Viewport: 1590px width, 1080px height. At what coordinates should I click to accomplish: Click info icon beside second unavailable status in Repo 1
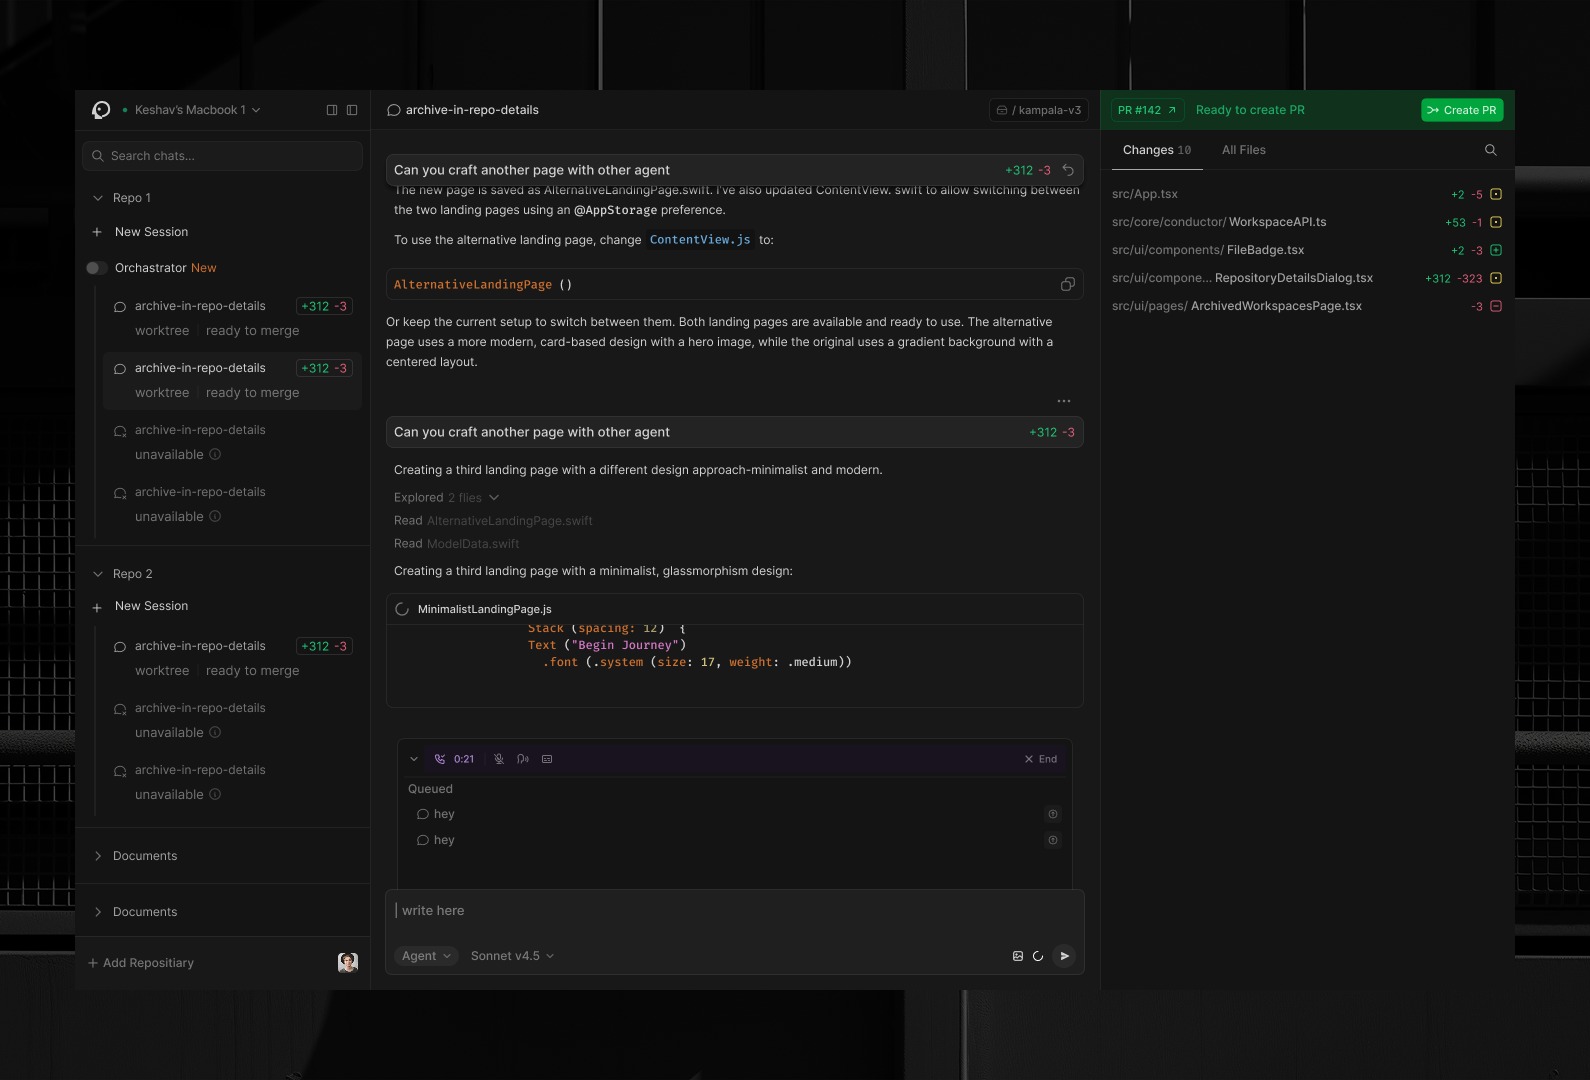(x=215, y=517)
